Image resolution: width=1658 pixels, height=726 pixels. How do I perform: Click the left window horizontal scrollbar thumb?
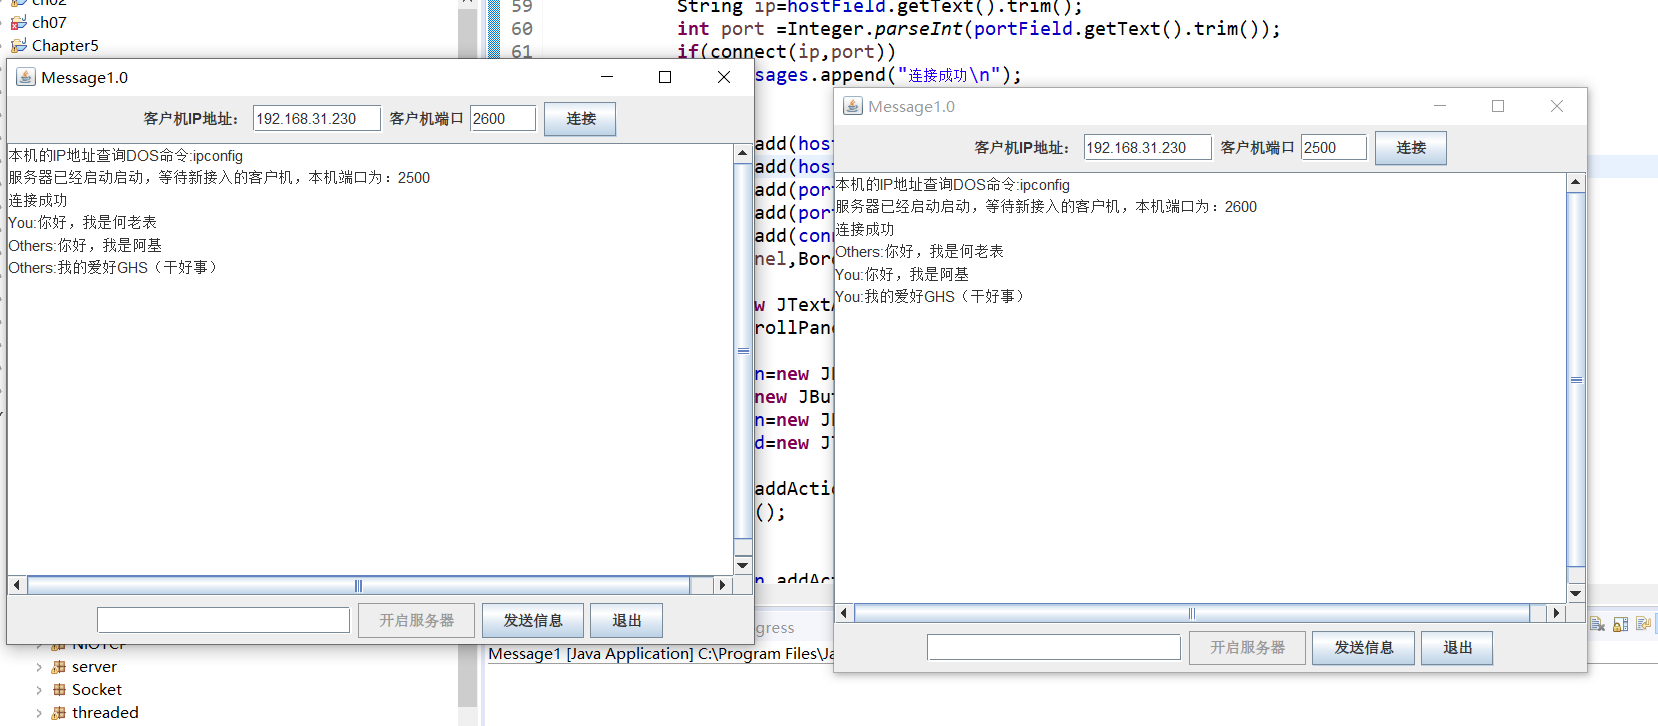point(358,585)
